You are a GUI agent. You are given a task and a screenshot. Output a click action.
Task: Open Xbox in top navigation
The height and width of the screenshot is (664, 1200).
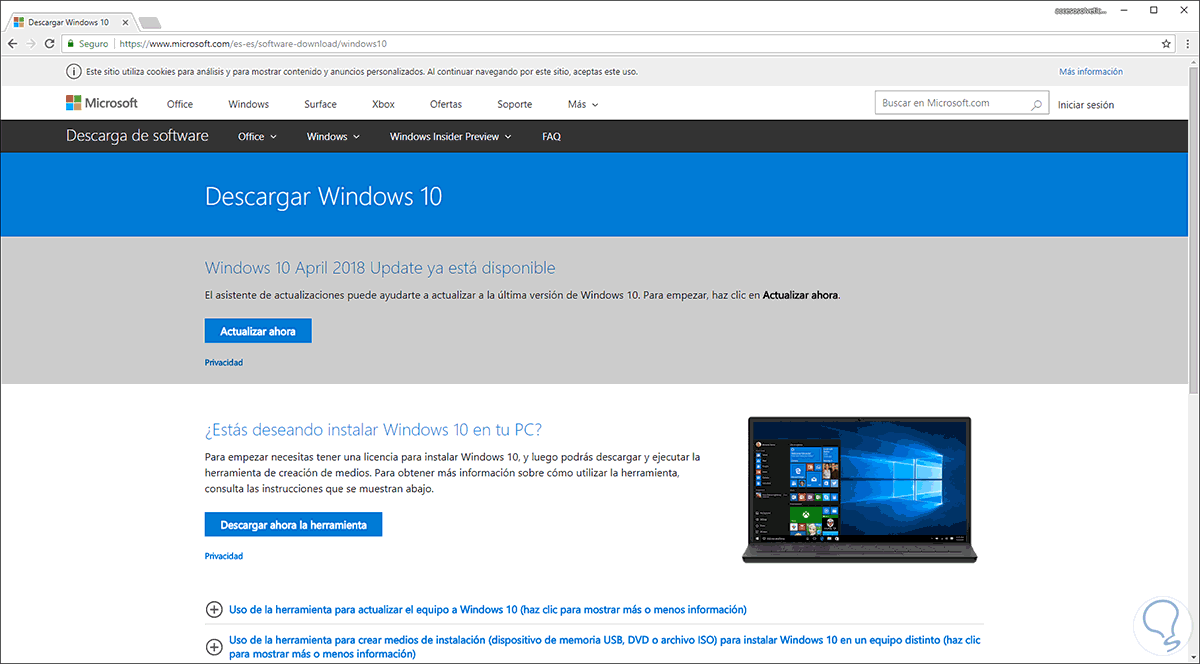coord(383,104)
